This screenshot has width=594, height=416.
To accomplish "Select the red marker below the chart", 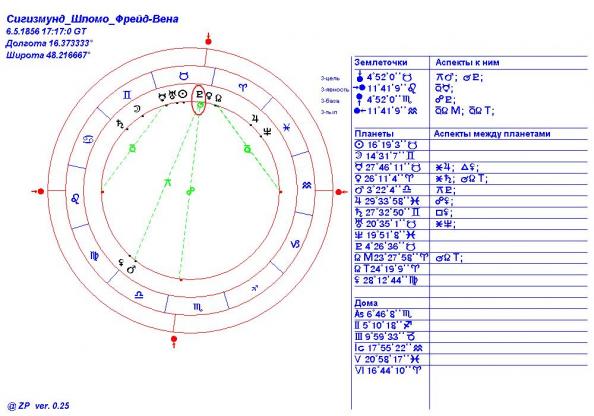I will 174,340.
